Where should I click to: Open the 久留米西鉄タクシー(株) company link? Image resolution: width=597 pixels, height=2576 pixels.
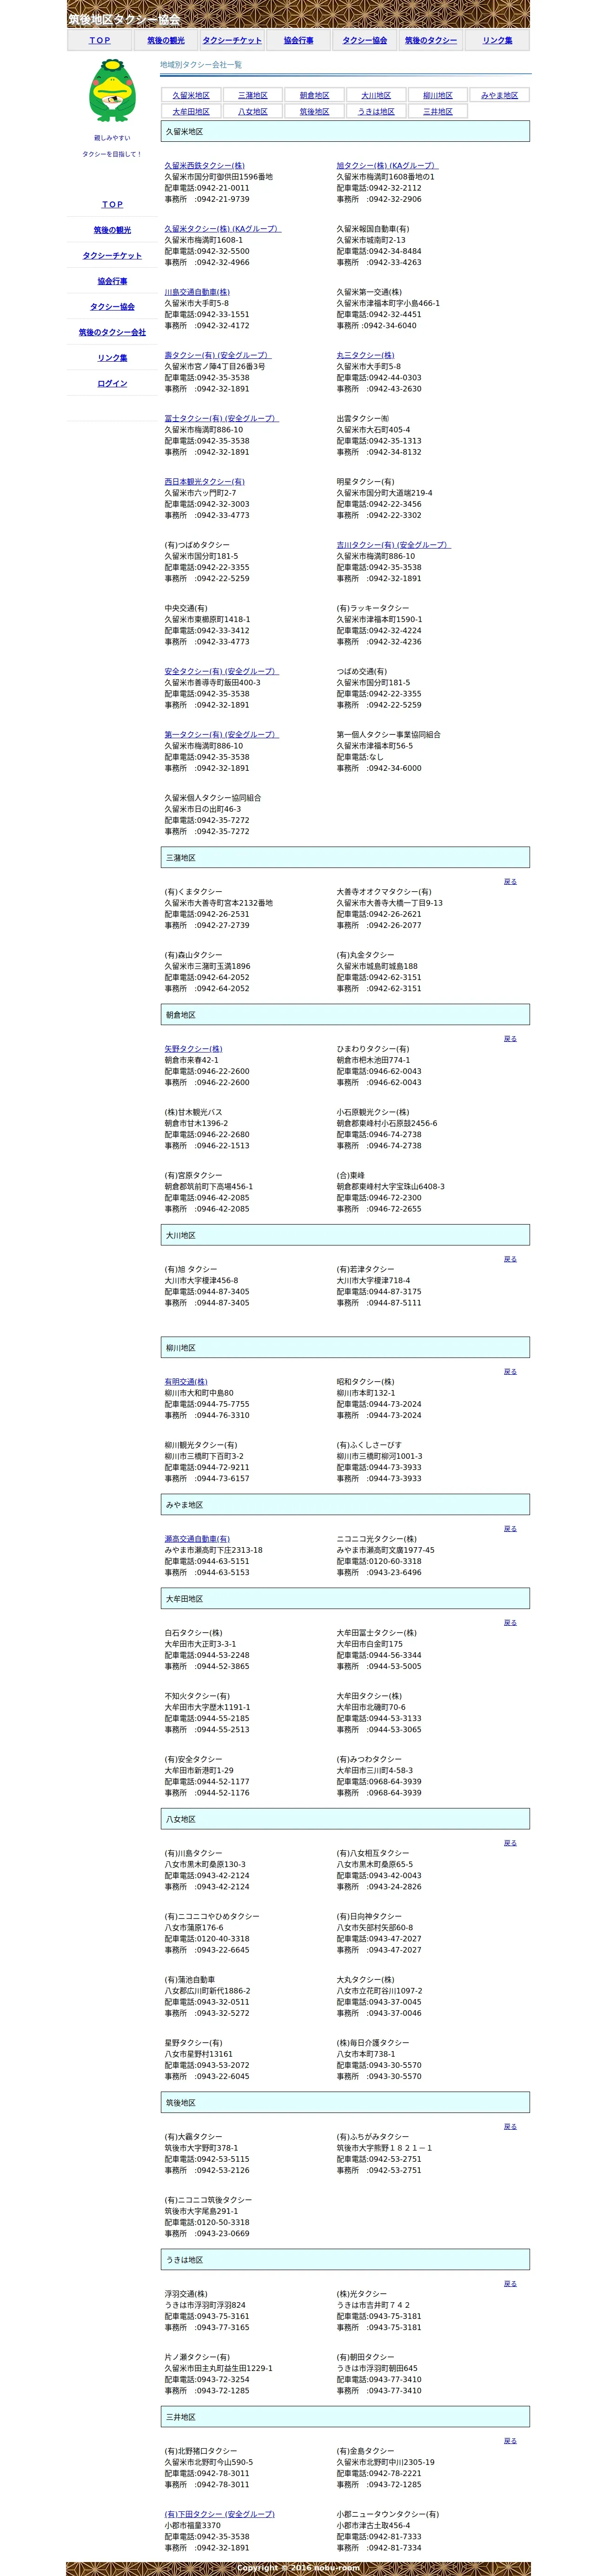[x=204, y=165]
